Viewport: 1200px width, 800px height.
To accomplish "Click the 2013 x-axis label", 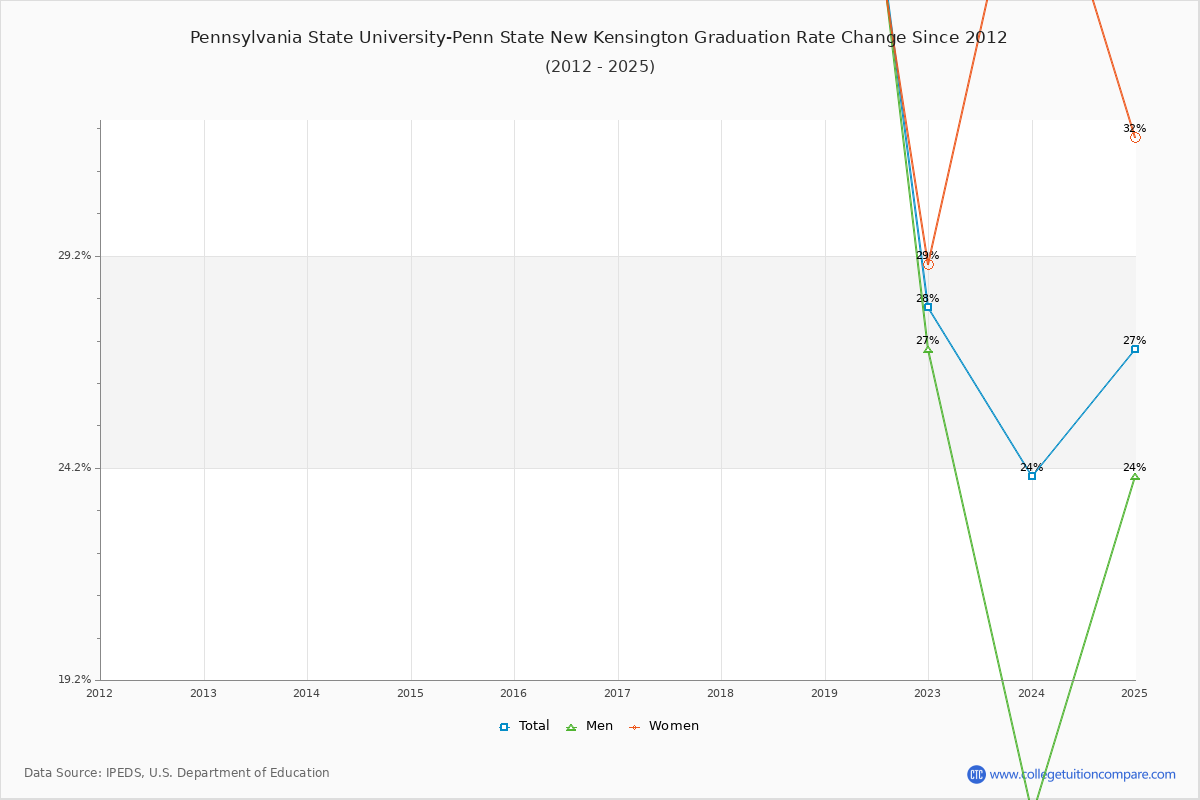I will (203, 693).
